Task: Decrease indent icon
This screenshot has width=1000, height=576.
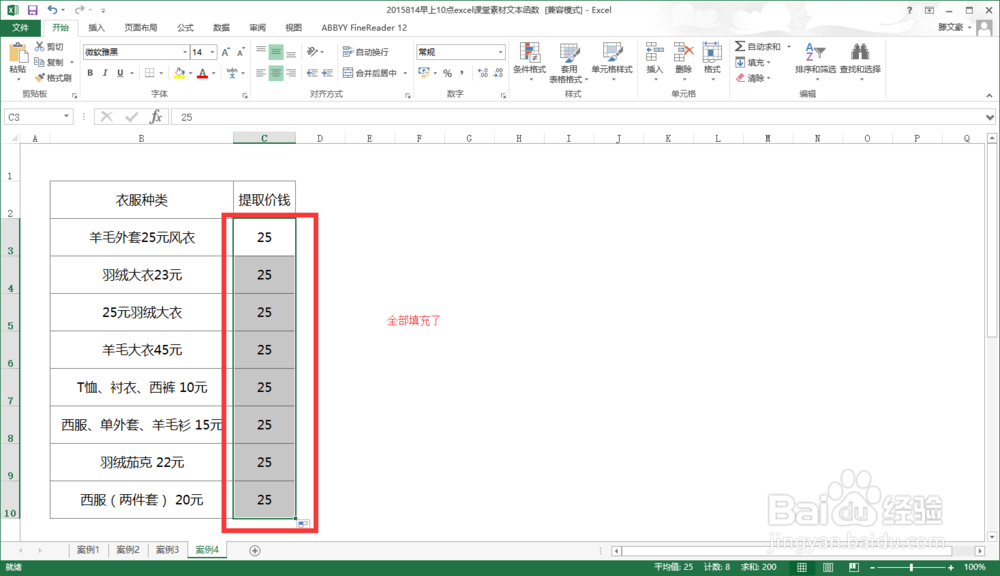Action: pos(312,73)
